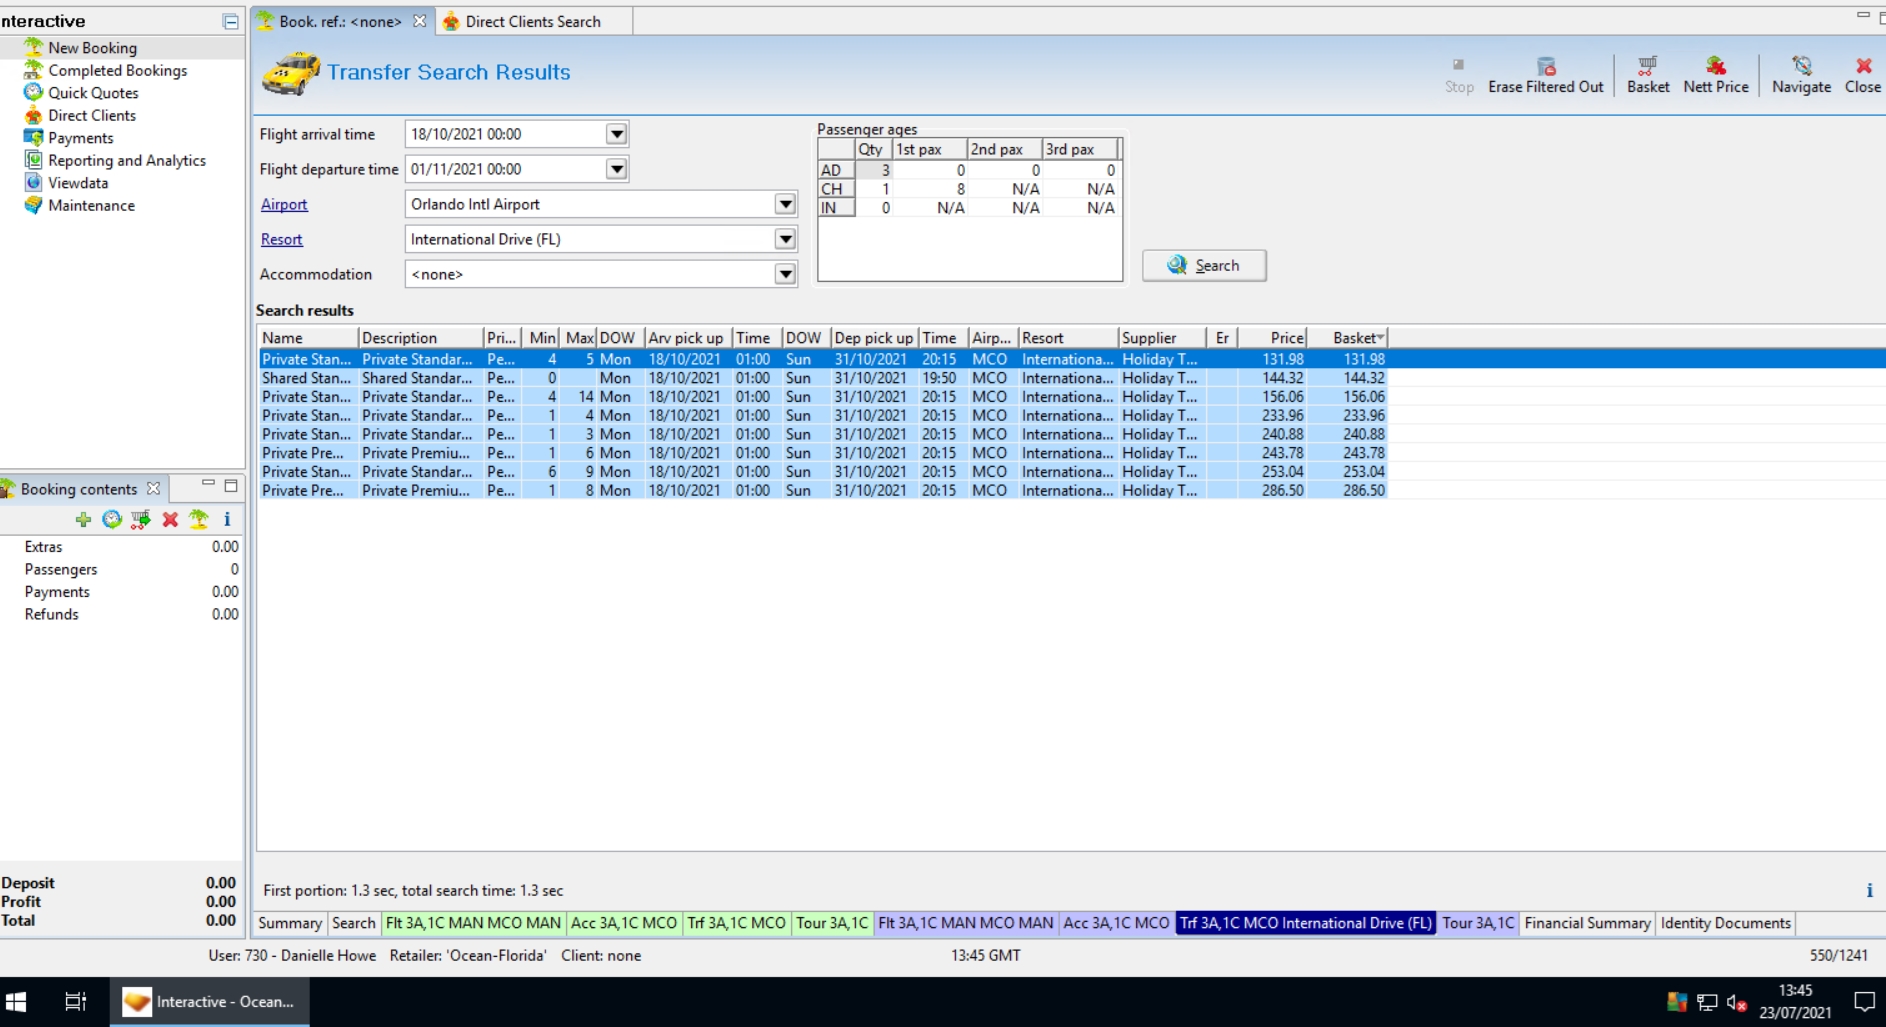Open the Resort dropdown arrow
The width and height of the screenshot is (1886, 1027).
pos(785,239)
